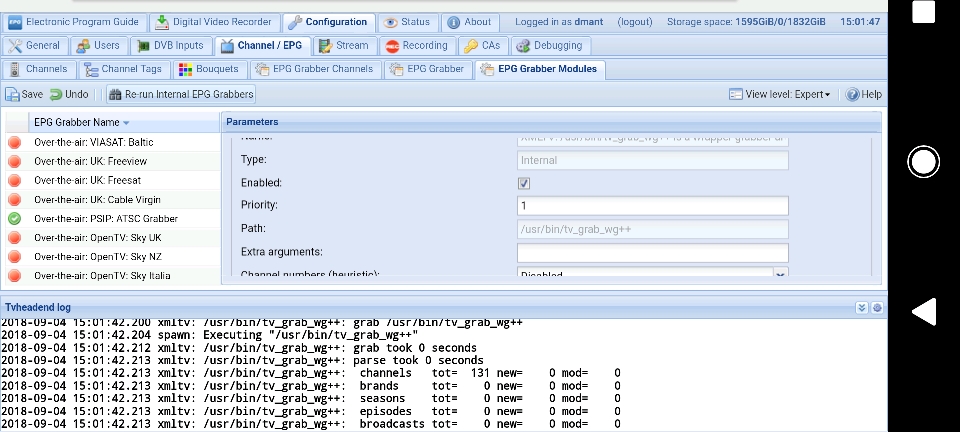
Task: Select the UK: Freesat grabber row
Action: click(113, 180)
